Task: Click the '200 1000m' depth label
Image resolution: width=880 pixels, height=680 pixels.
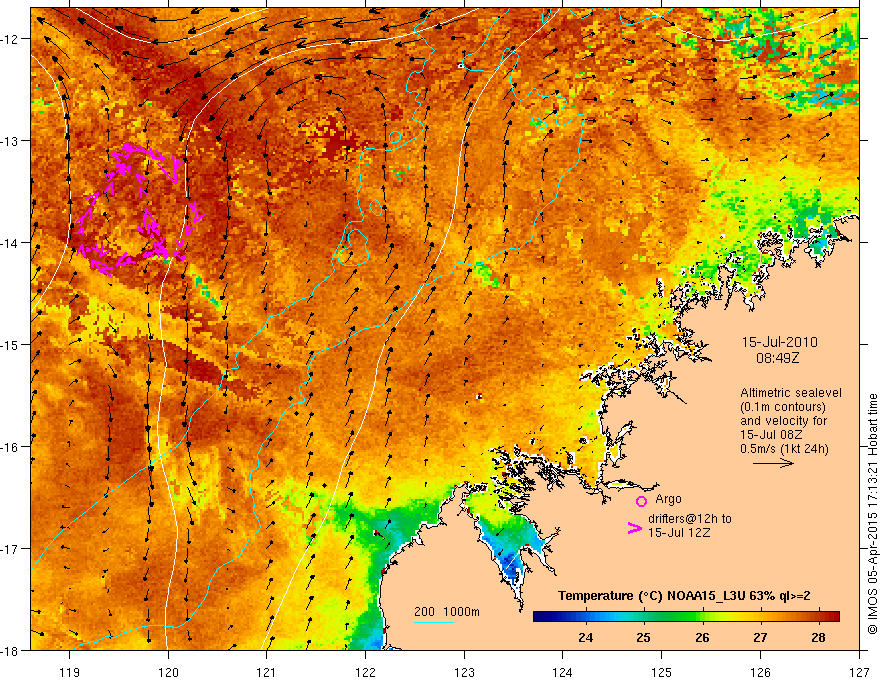Action: 447,612
